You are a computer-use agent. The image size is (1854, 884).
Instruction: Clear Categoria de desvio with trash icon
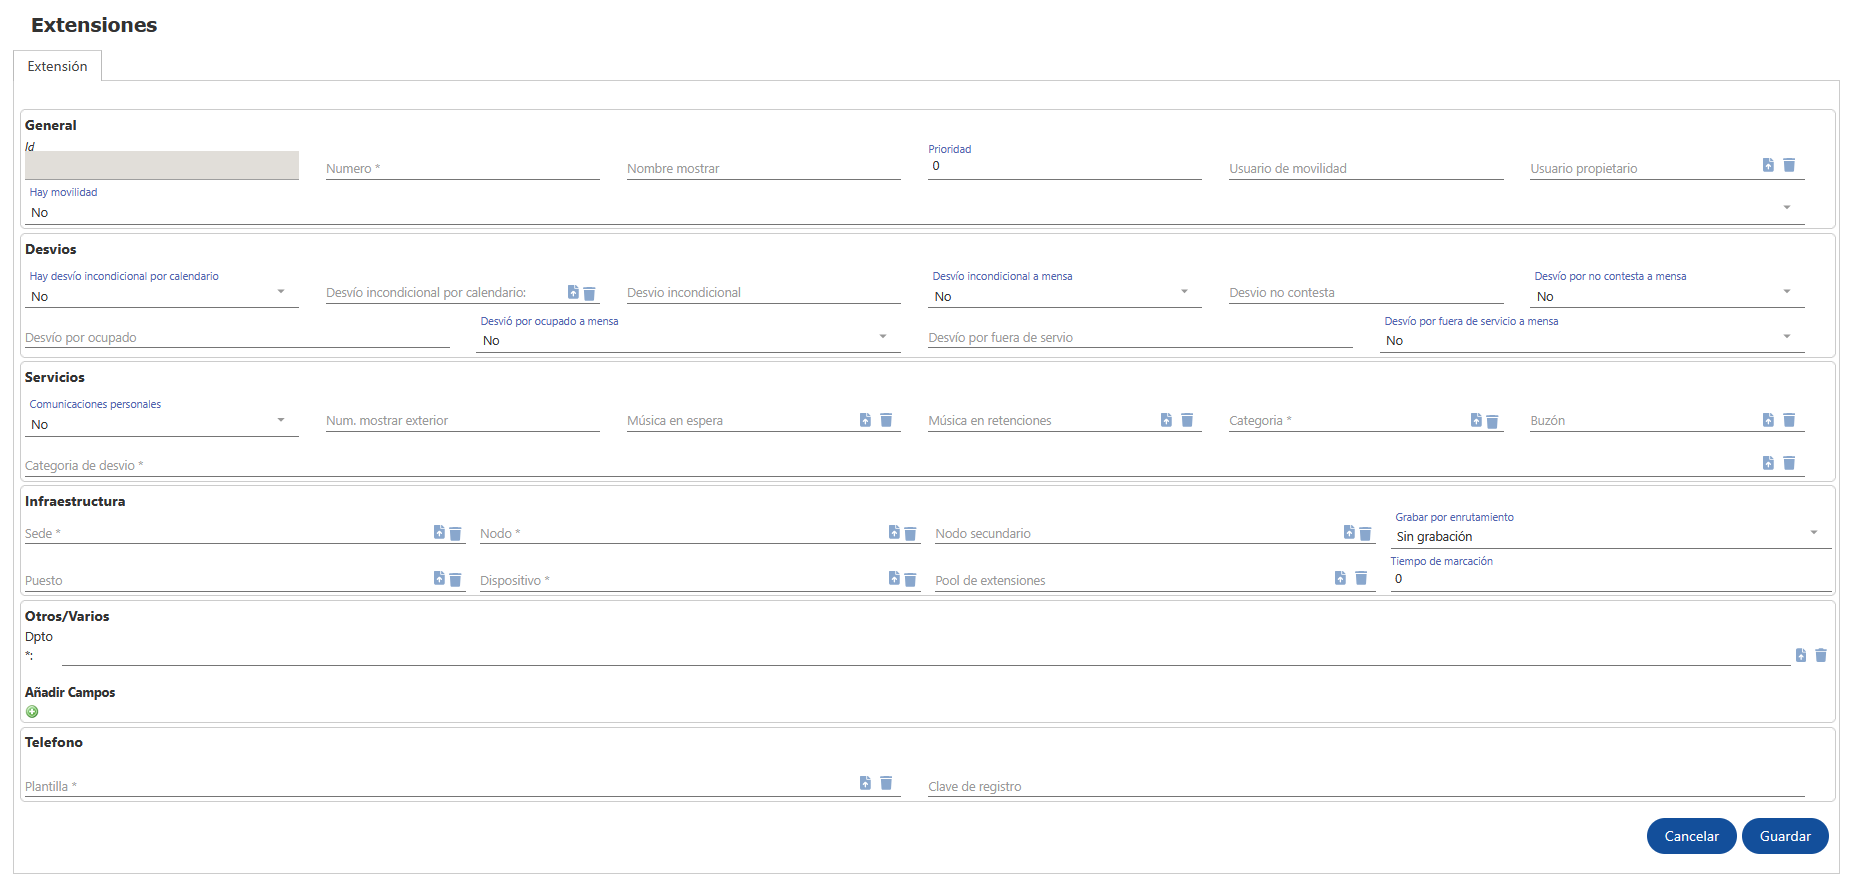pos(1789,463)
